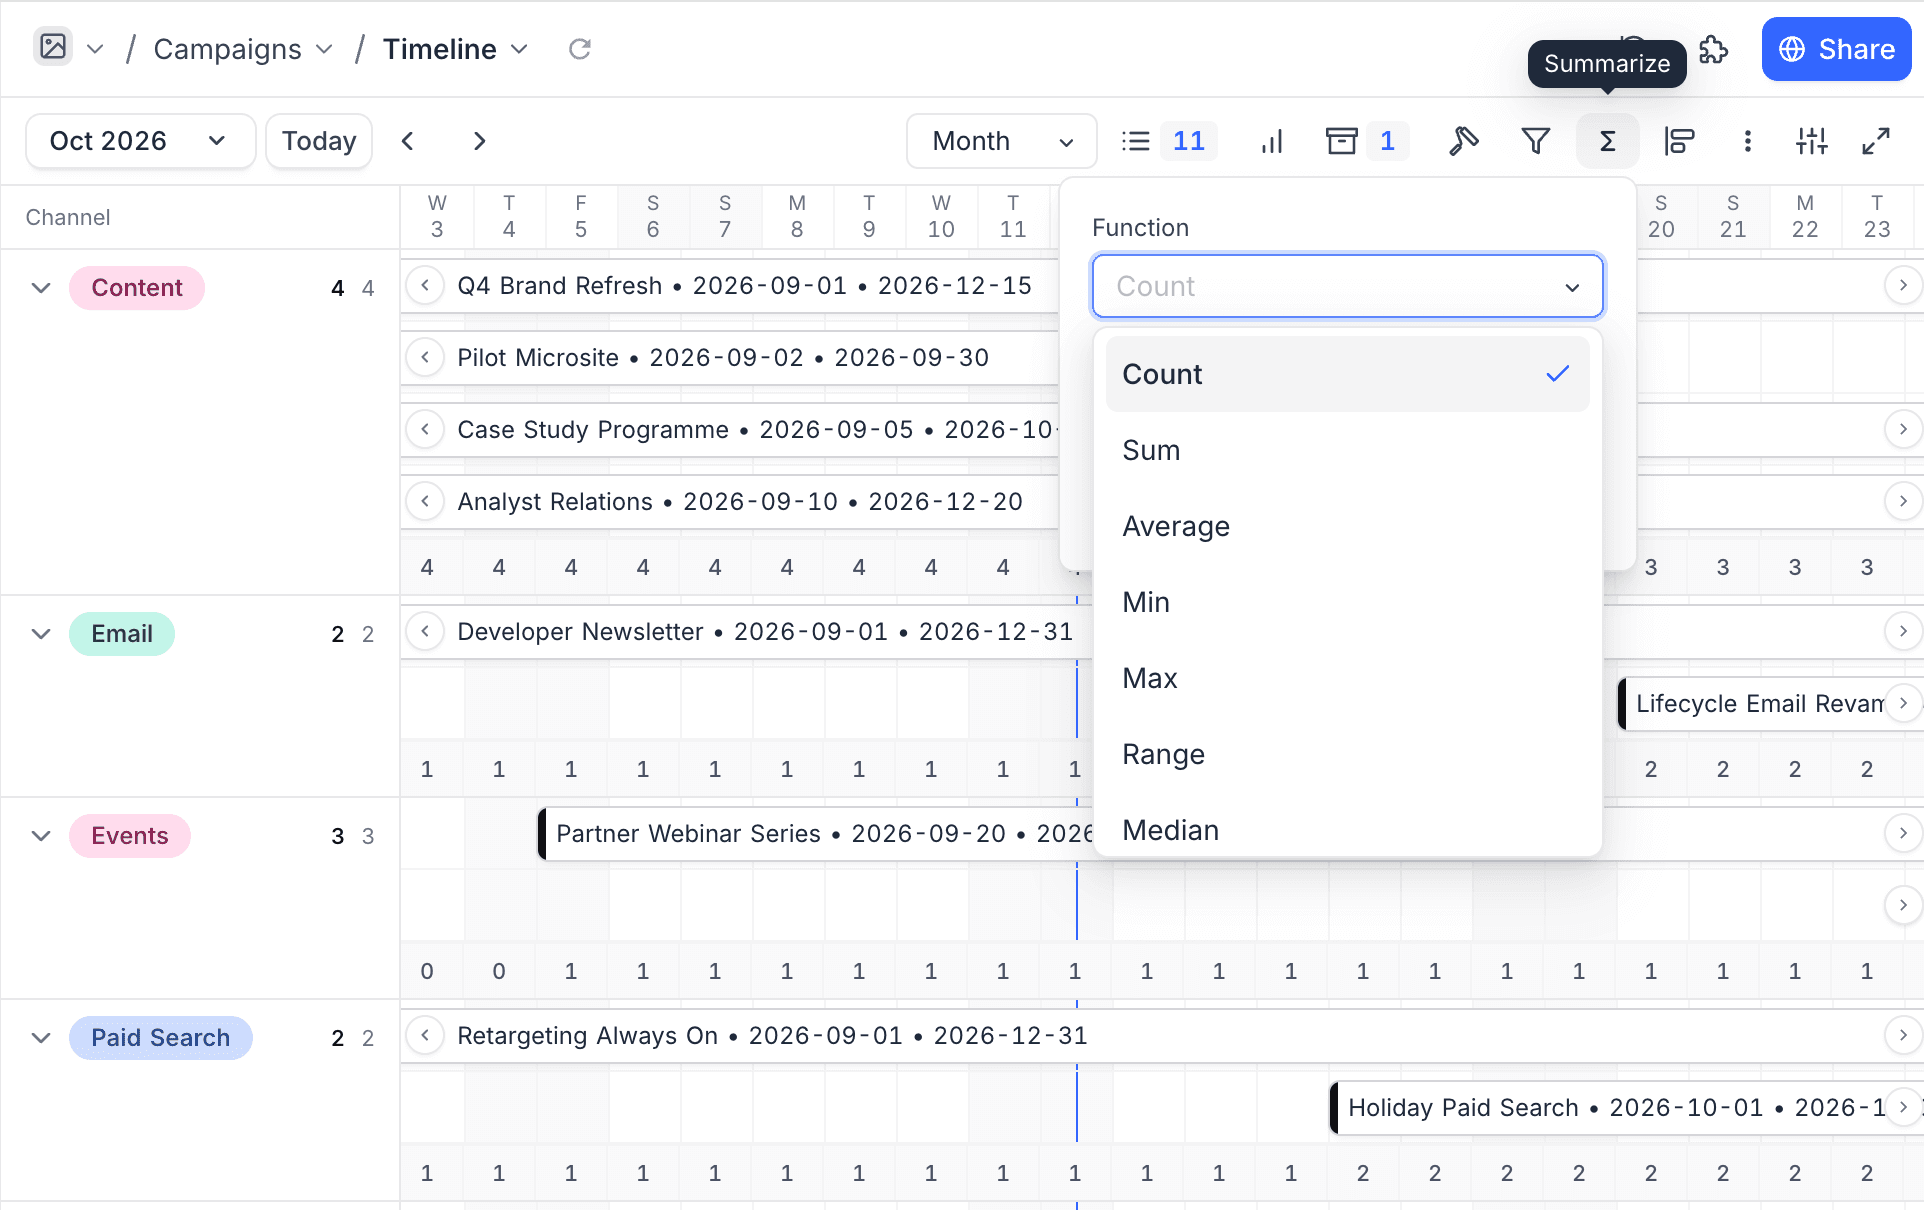Click the align-left grouping icon
Viewport: 1924px width, 1210px height.
[1679, 141]
